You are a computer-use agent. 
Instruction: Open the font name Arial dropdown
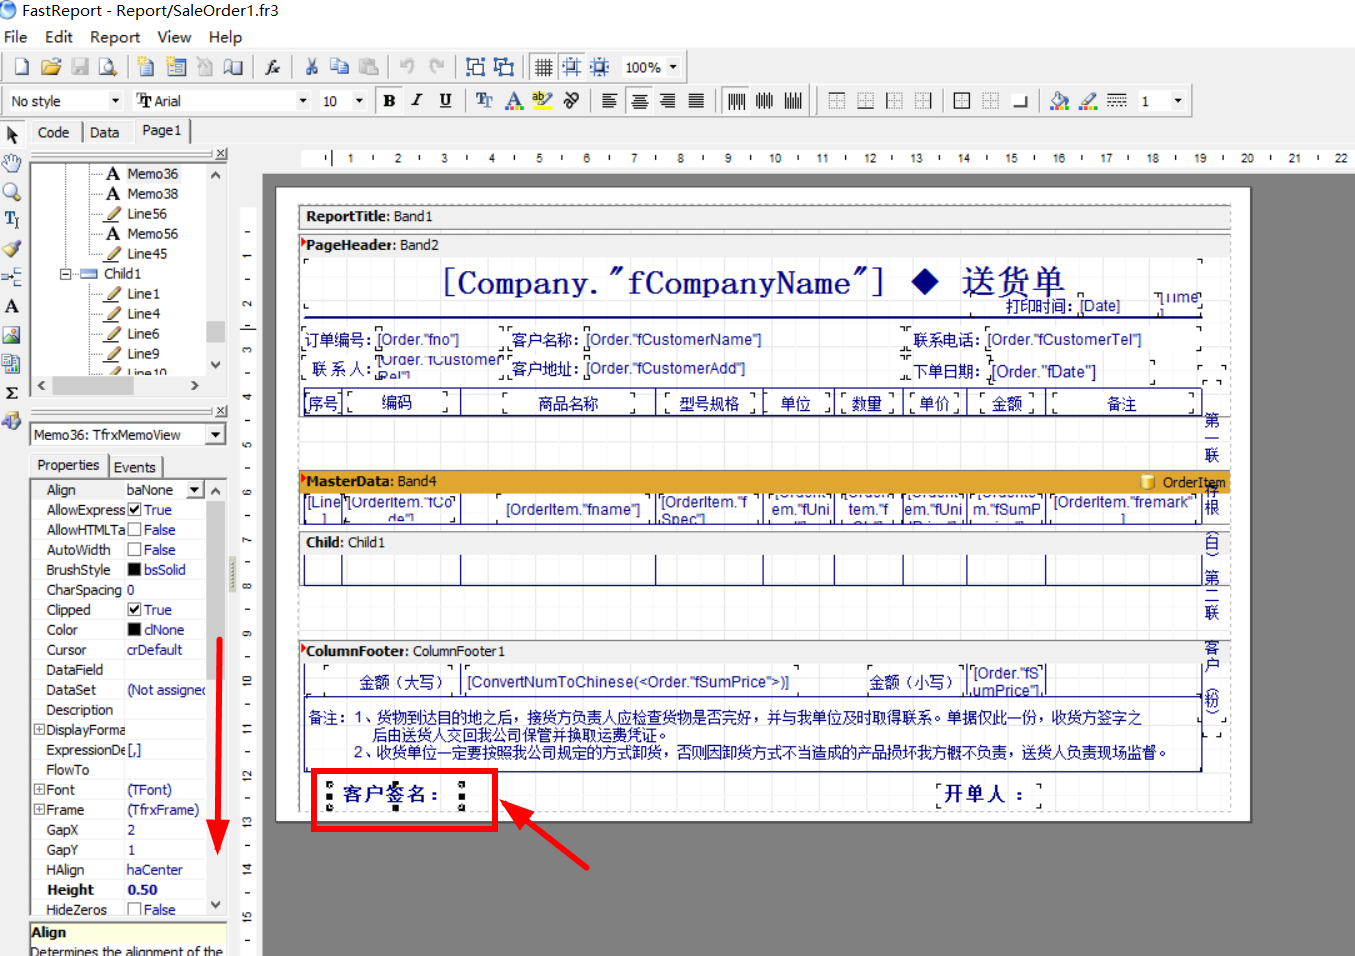point(303,101)
